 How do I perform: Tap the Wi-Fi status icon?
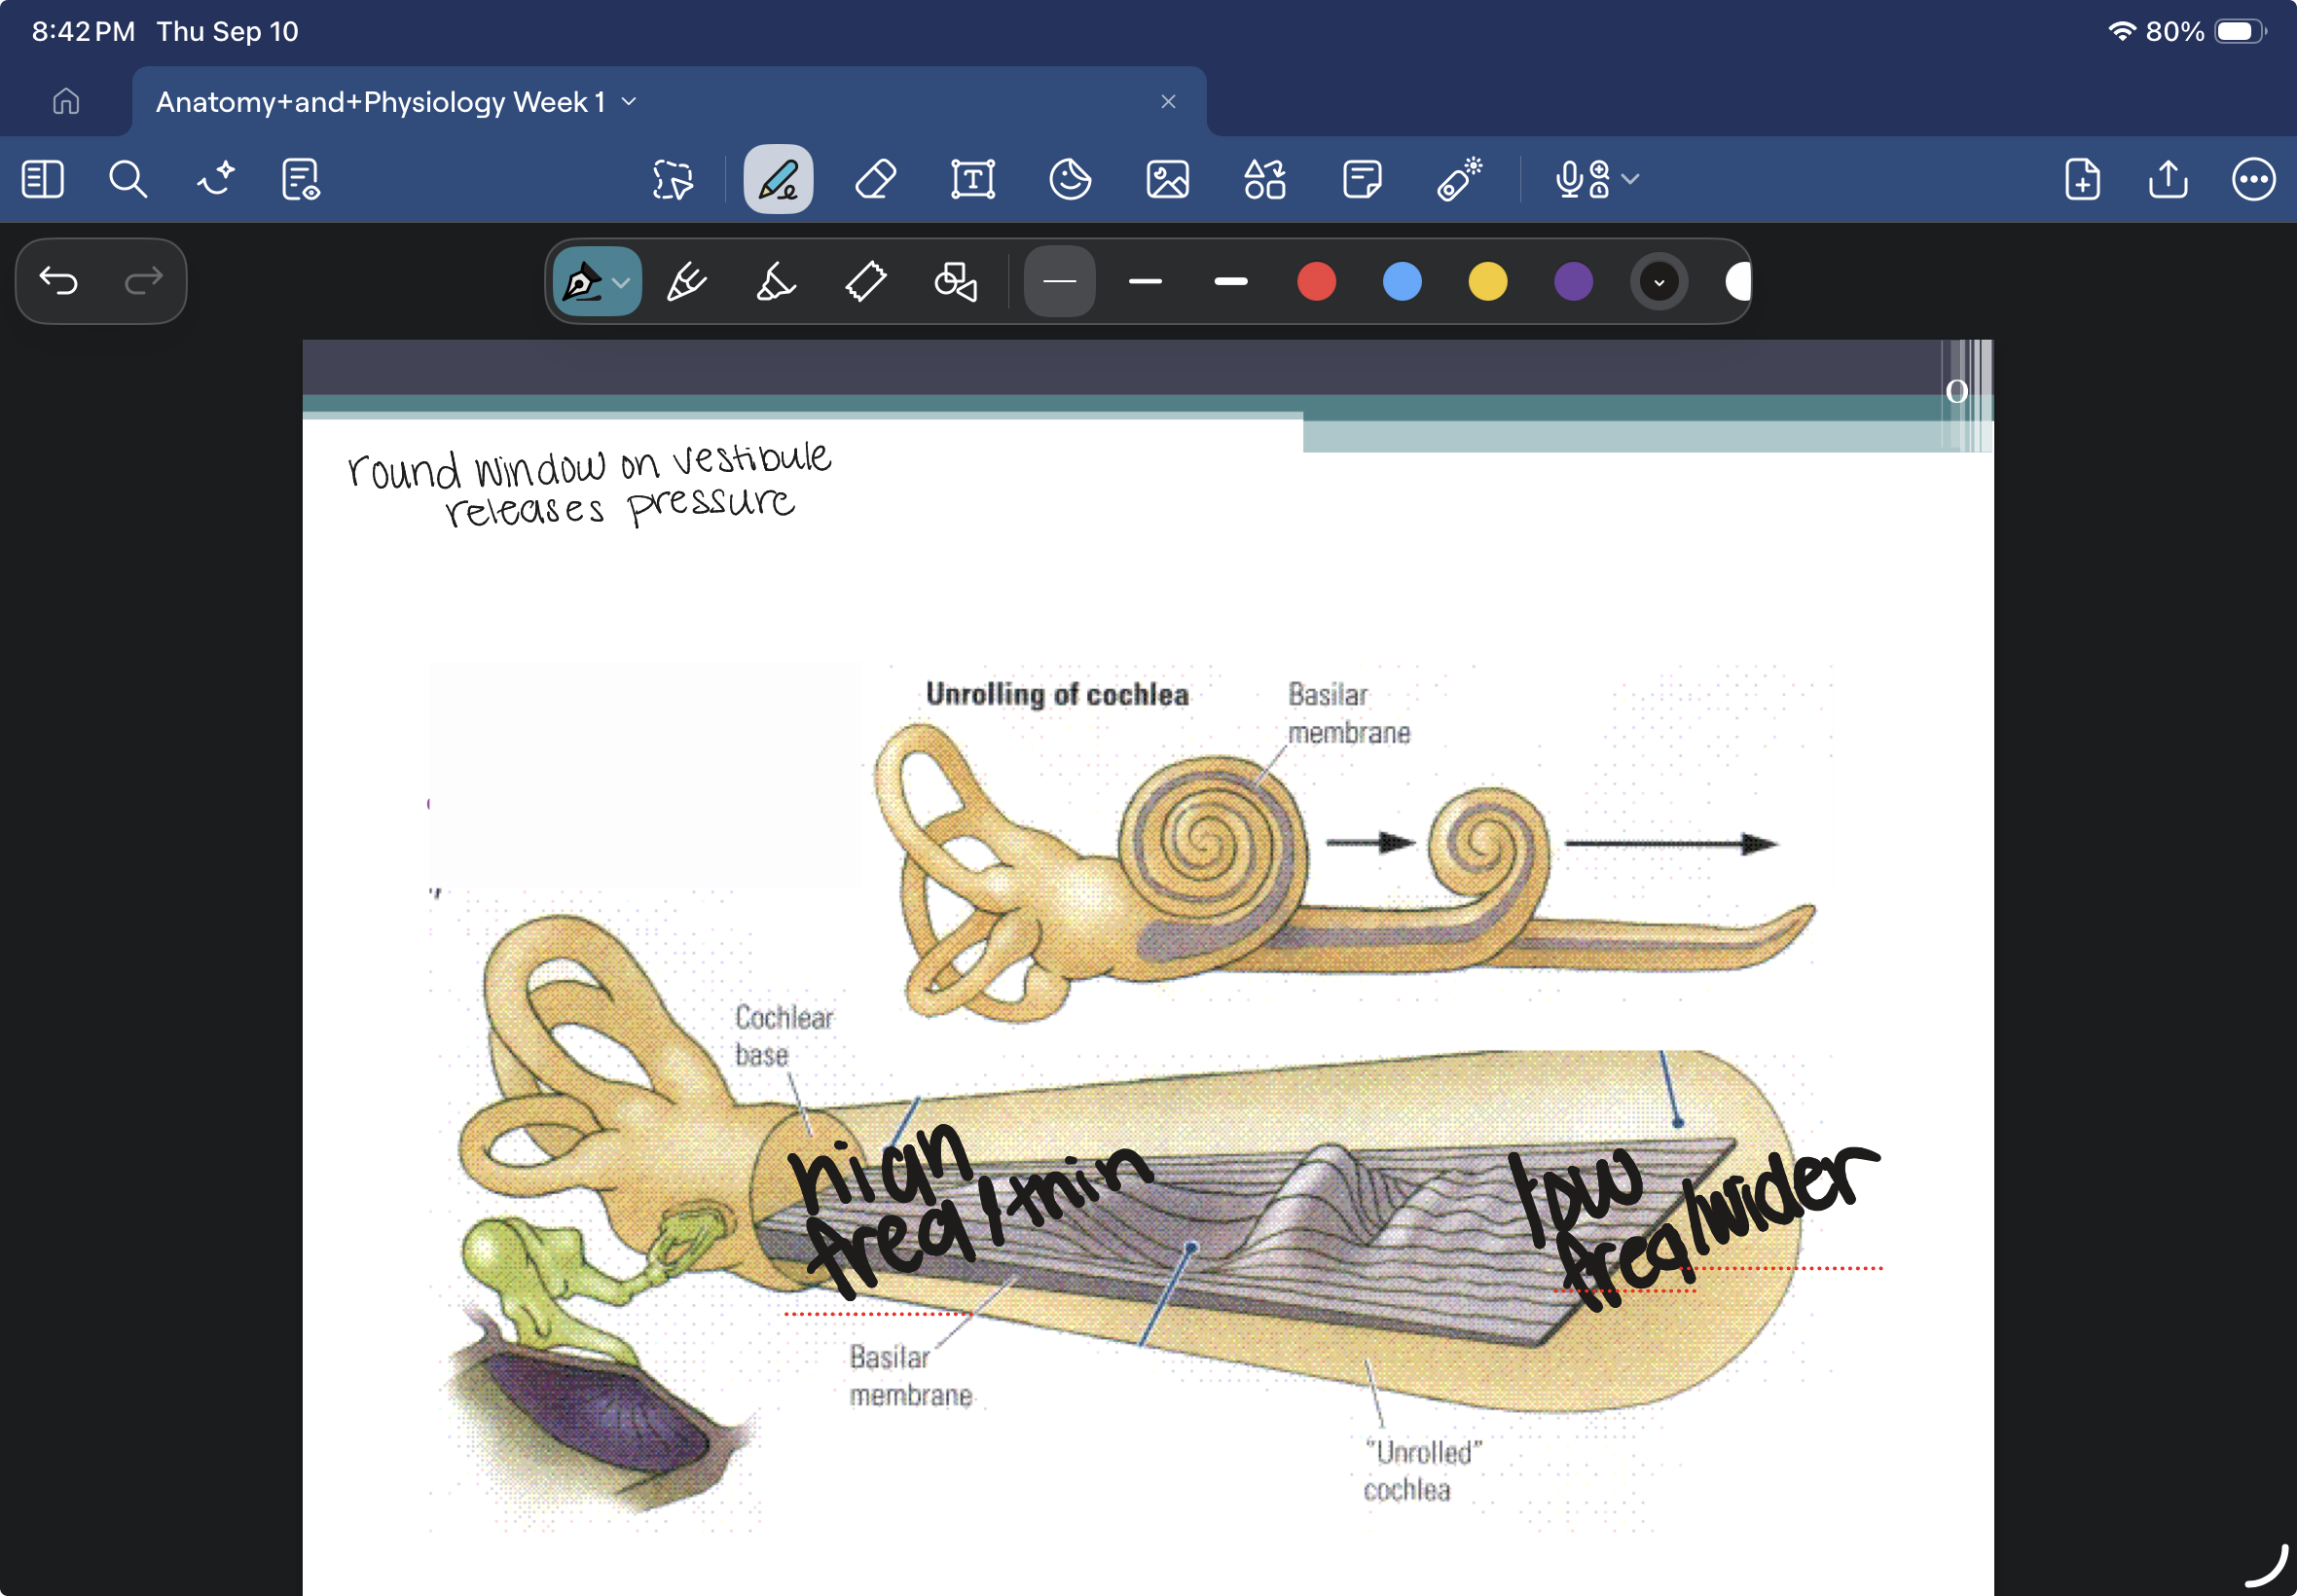point(2122,31)
